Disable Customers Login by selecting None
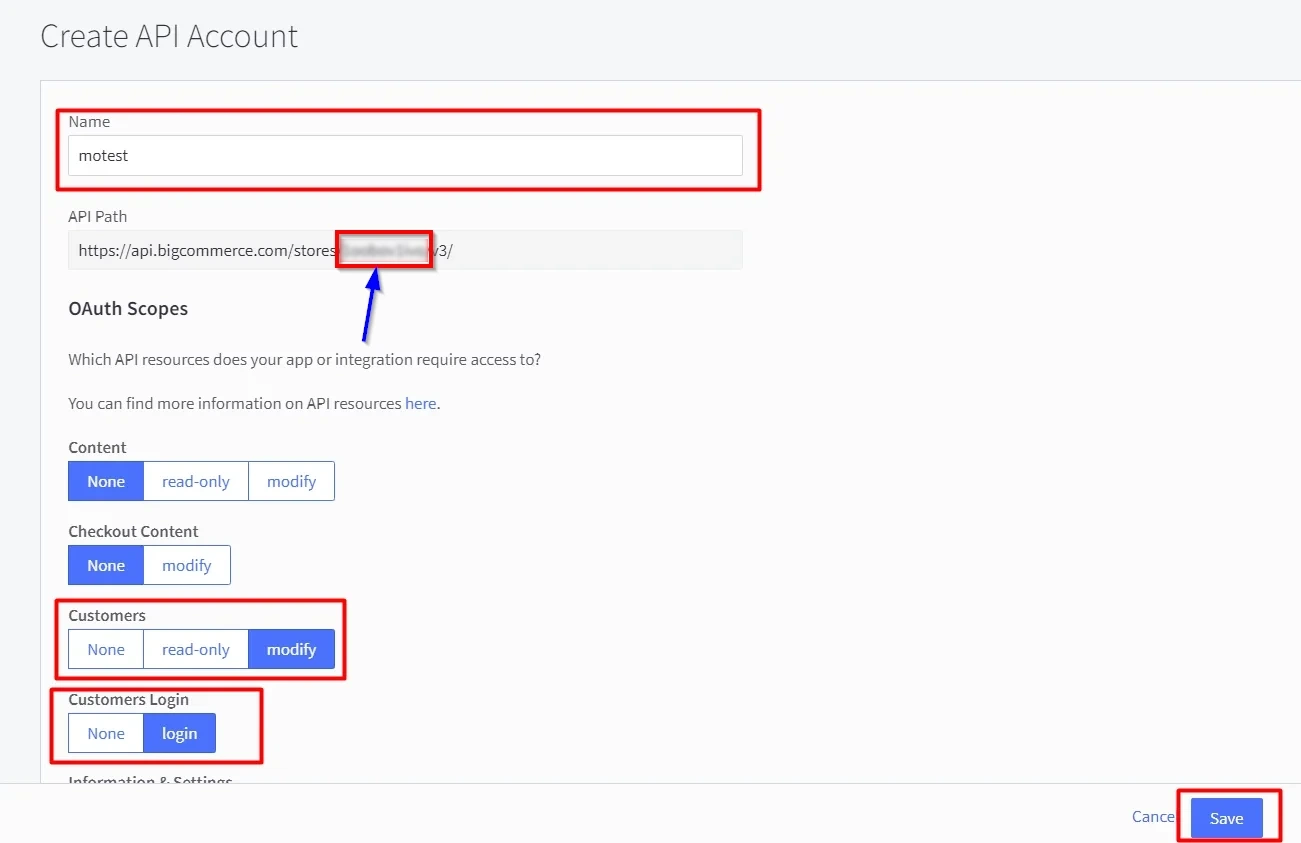 point(106,733)
